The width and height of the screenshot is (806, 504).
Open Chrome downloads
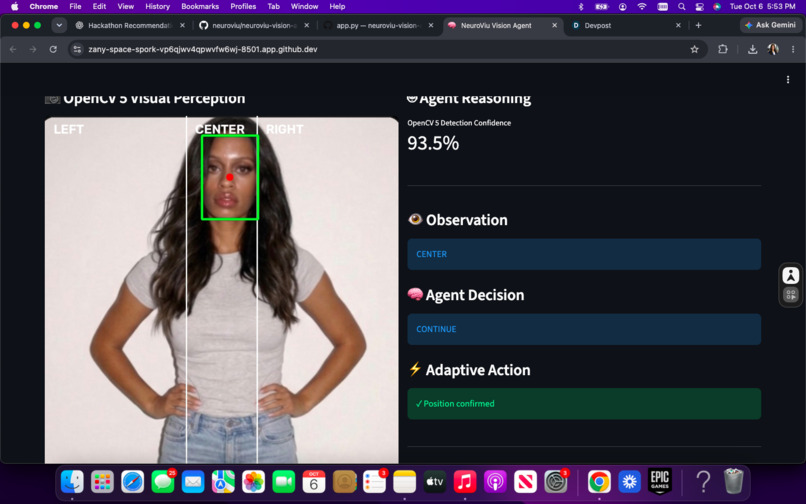coord(753,49)
